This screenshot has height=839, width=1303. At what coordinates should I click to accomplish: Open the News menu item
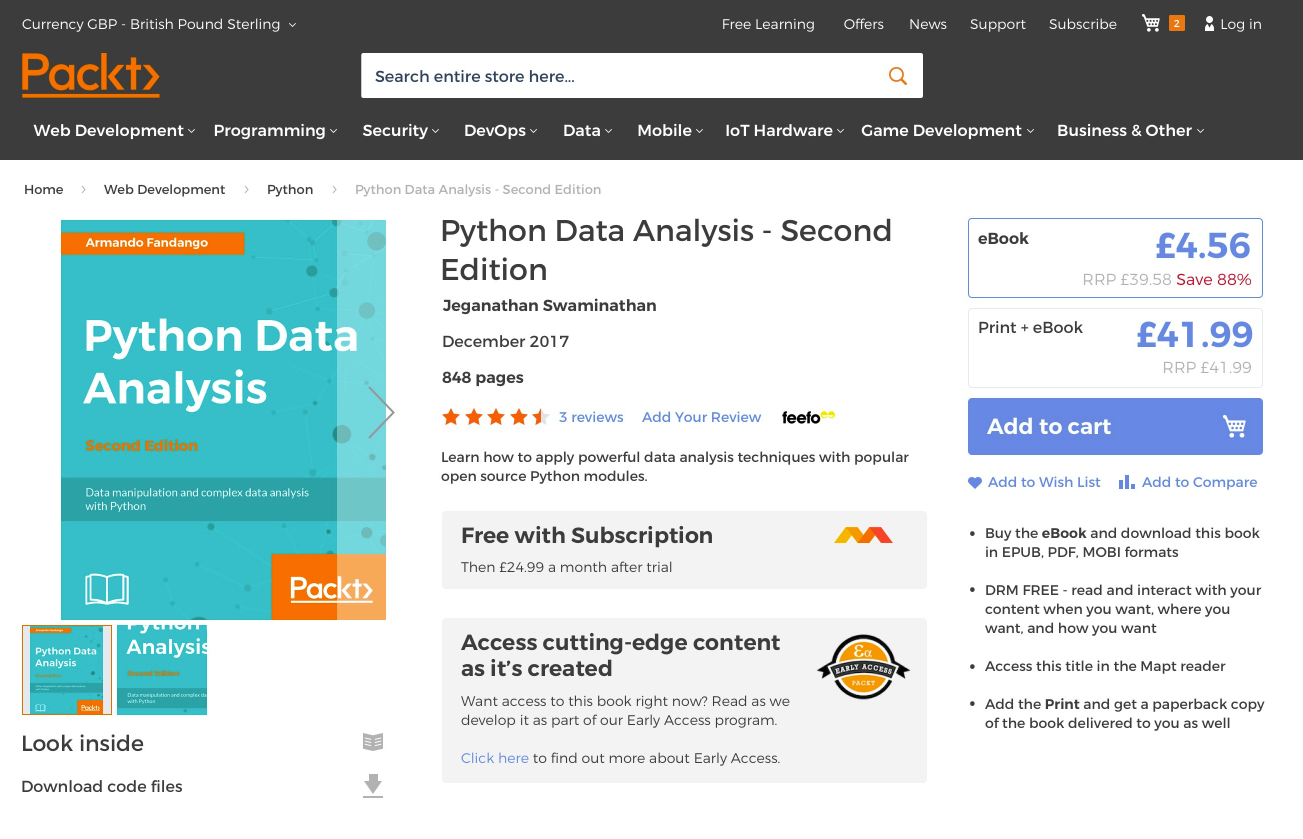click(927, 24)
